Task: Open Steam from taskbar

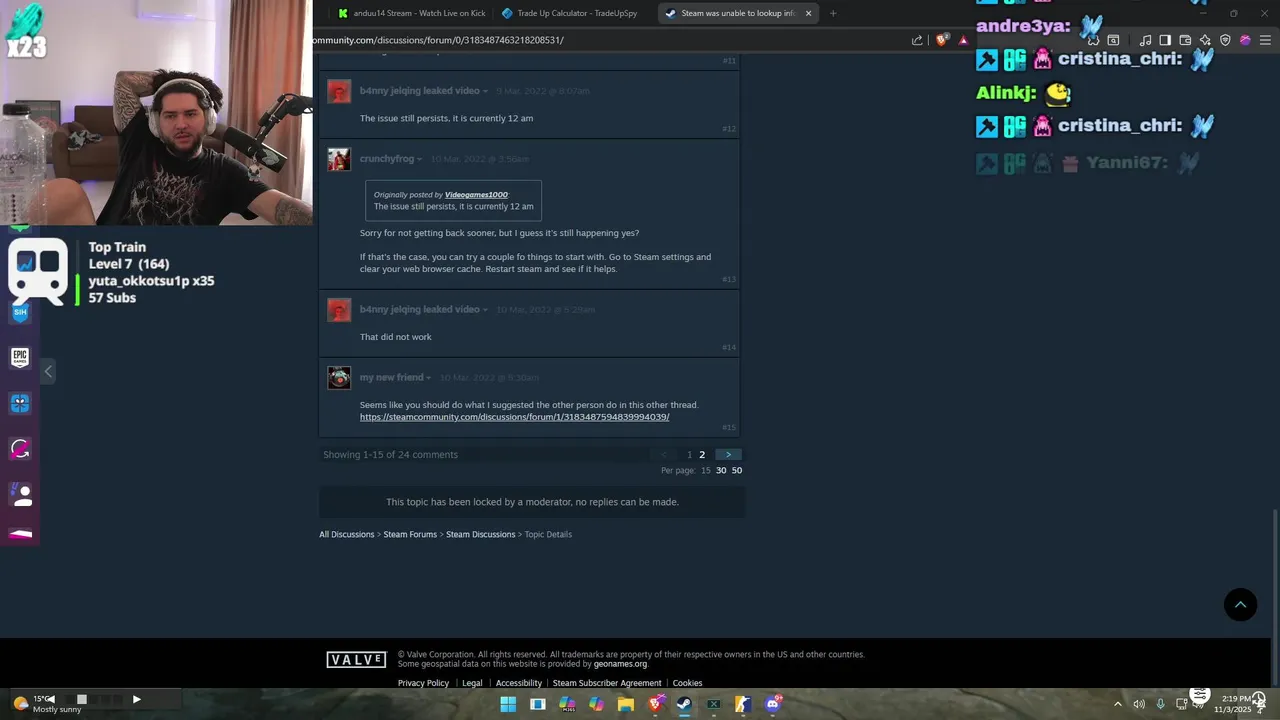Action: coord(684,704)
